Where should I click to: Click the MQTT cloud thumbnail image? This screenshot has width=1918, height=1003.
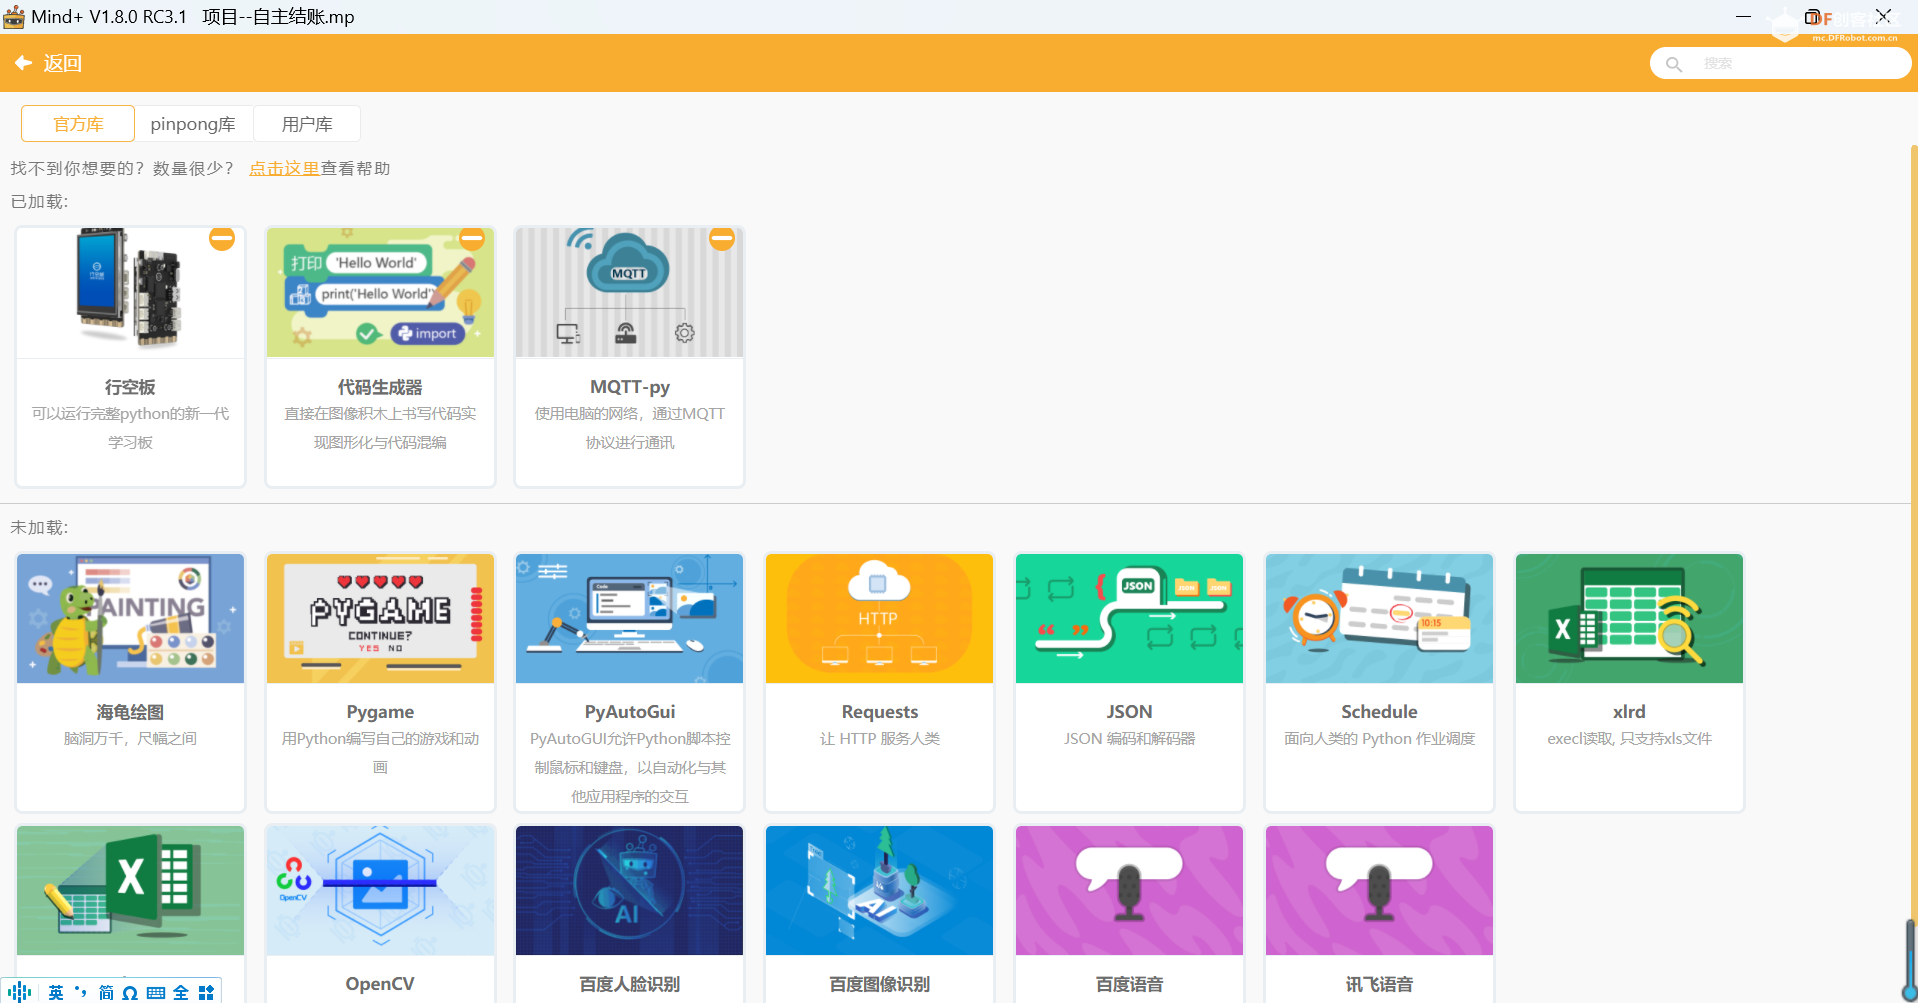click(629, 291)
